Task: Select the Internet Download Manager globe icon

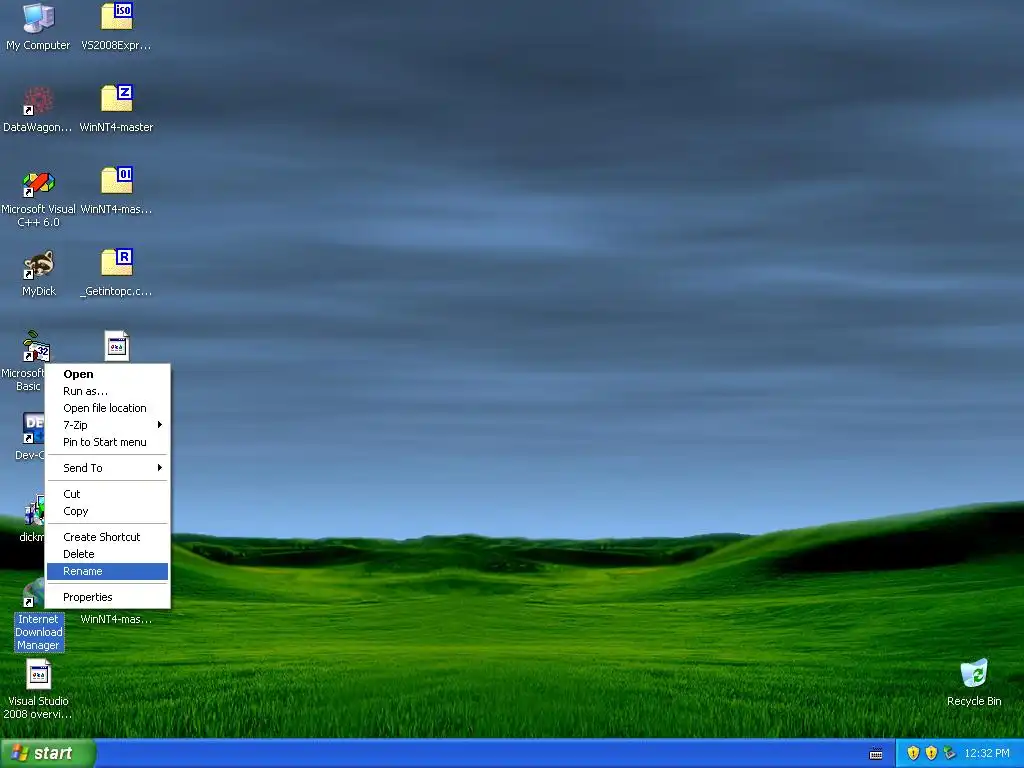Action: [33, 593]
